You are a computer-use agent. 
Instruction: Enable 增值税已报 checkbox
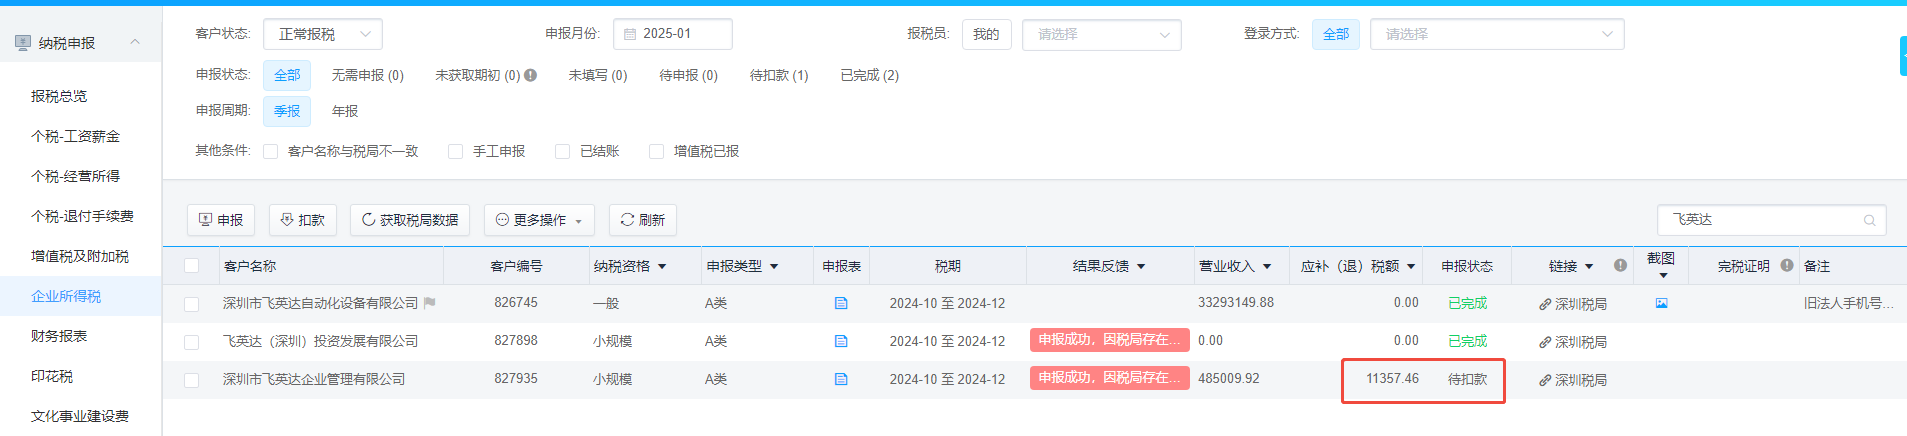click(x=656, y=151)
